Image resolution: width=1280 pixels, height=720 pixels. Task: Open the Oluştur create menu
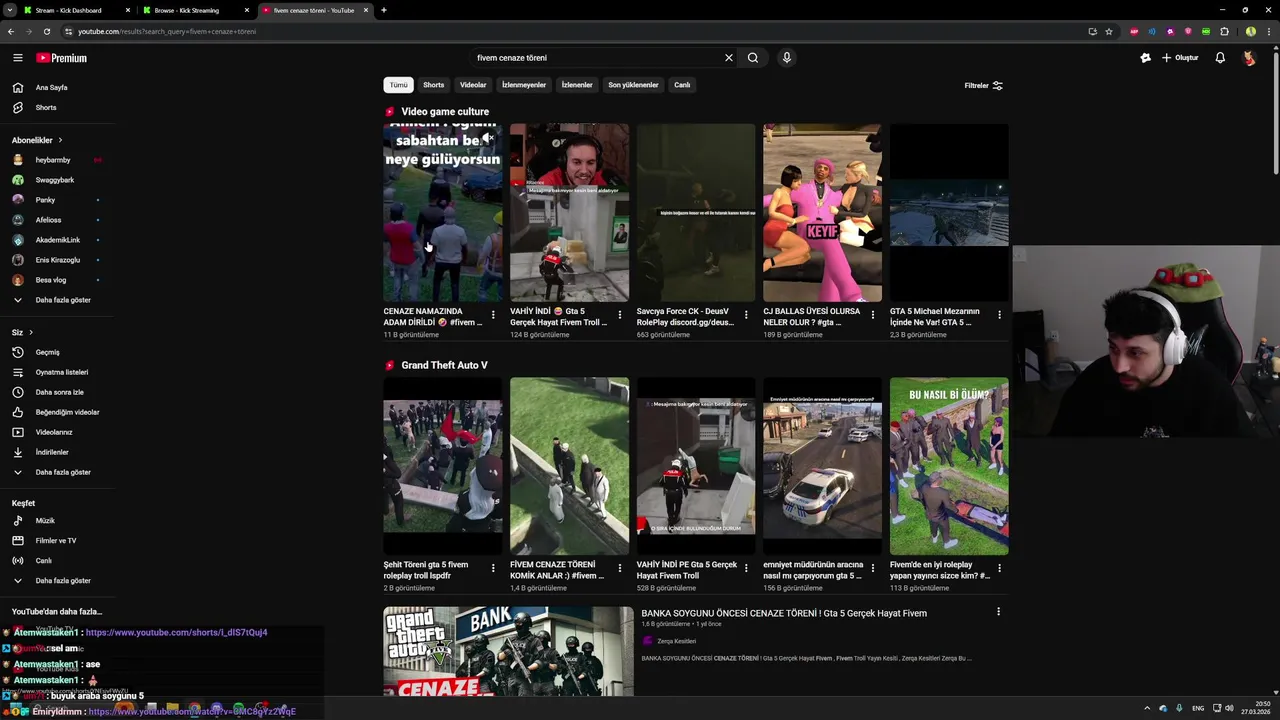(x=1180, y=58)
